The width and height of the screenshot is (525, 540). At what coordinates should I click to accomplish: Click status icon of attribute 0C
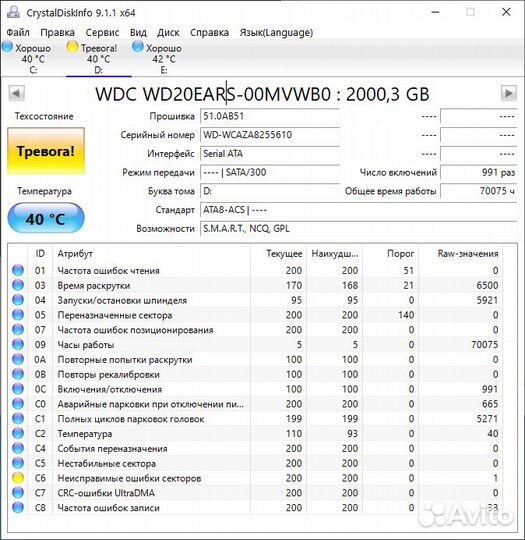[x=18, y=389]
